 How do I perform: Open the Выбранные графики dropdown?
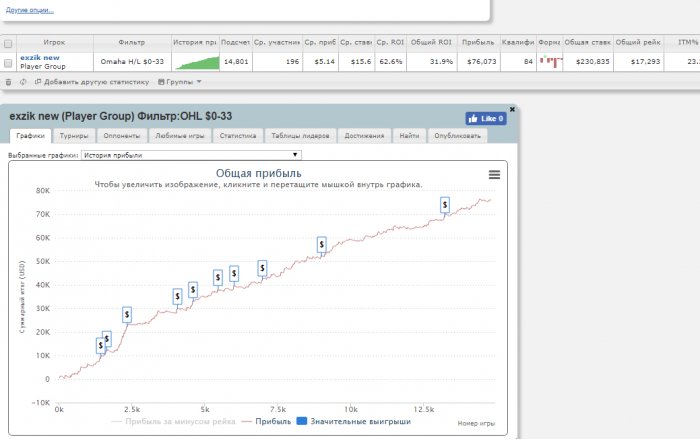pos(191,155)
